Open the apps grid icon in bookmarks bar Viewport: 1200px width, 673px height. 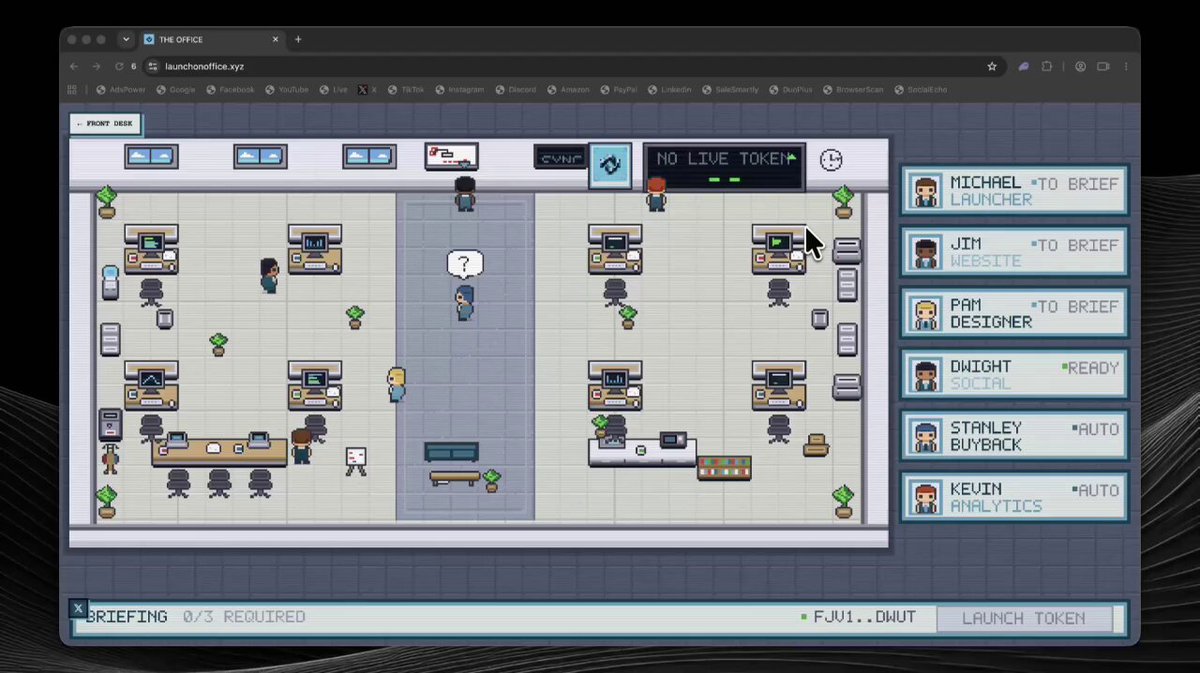[72, 90]
